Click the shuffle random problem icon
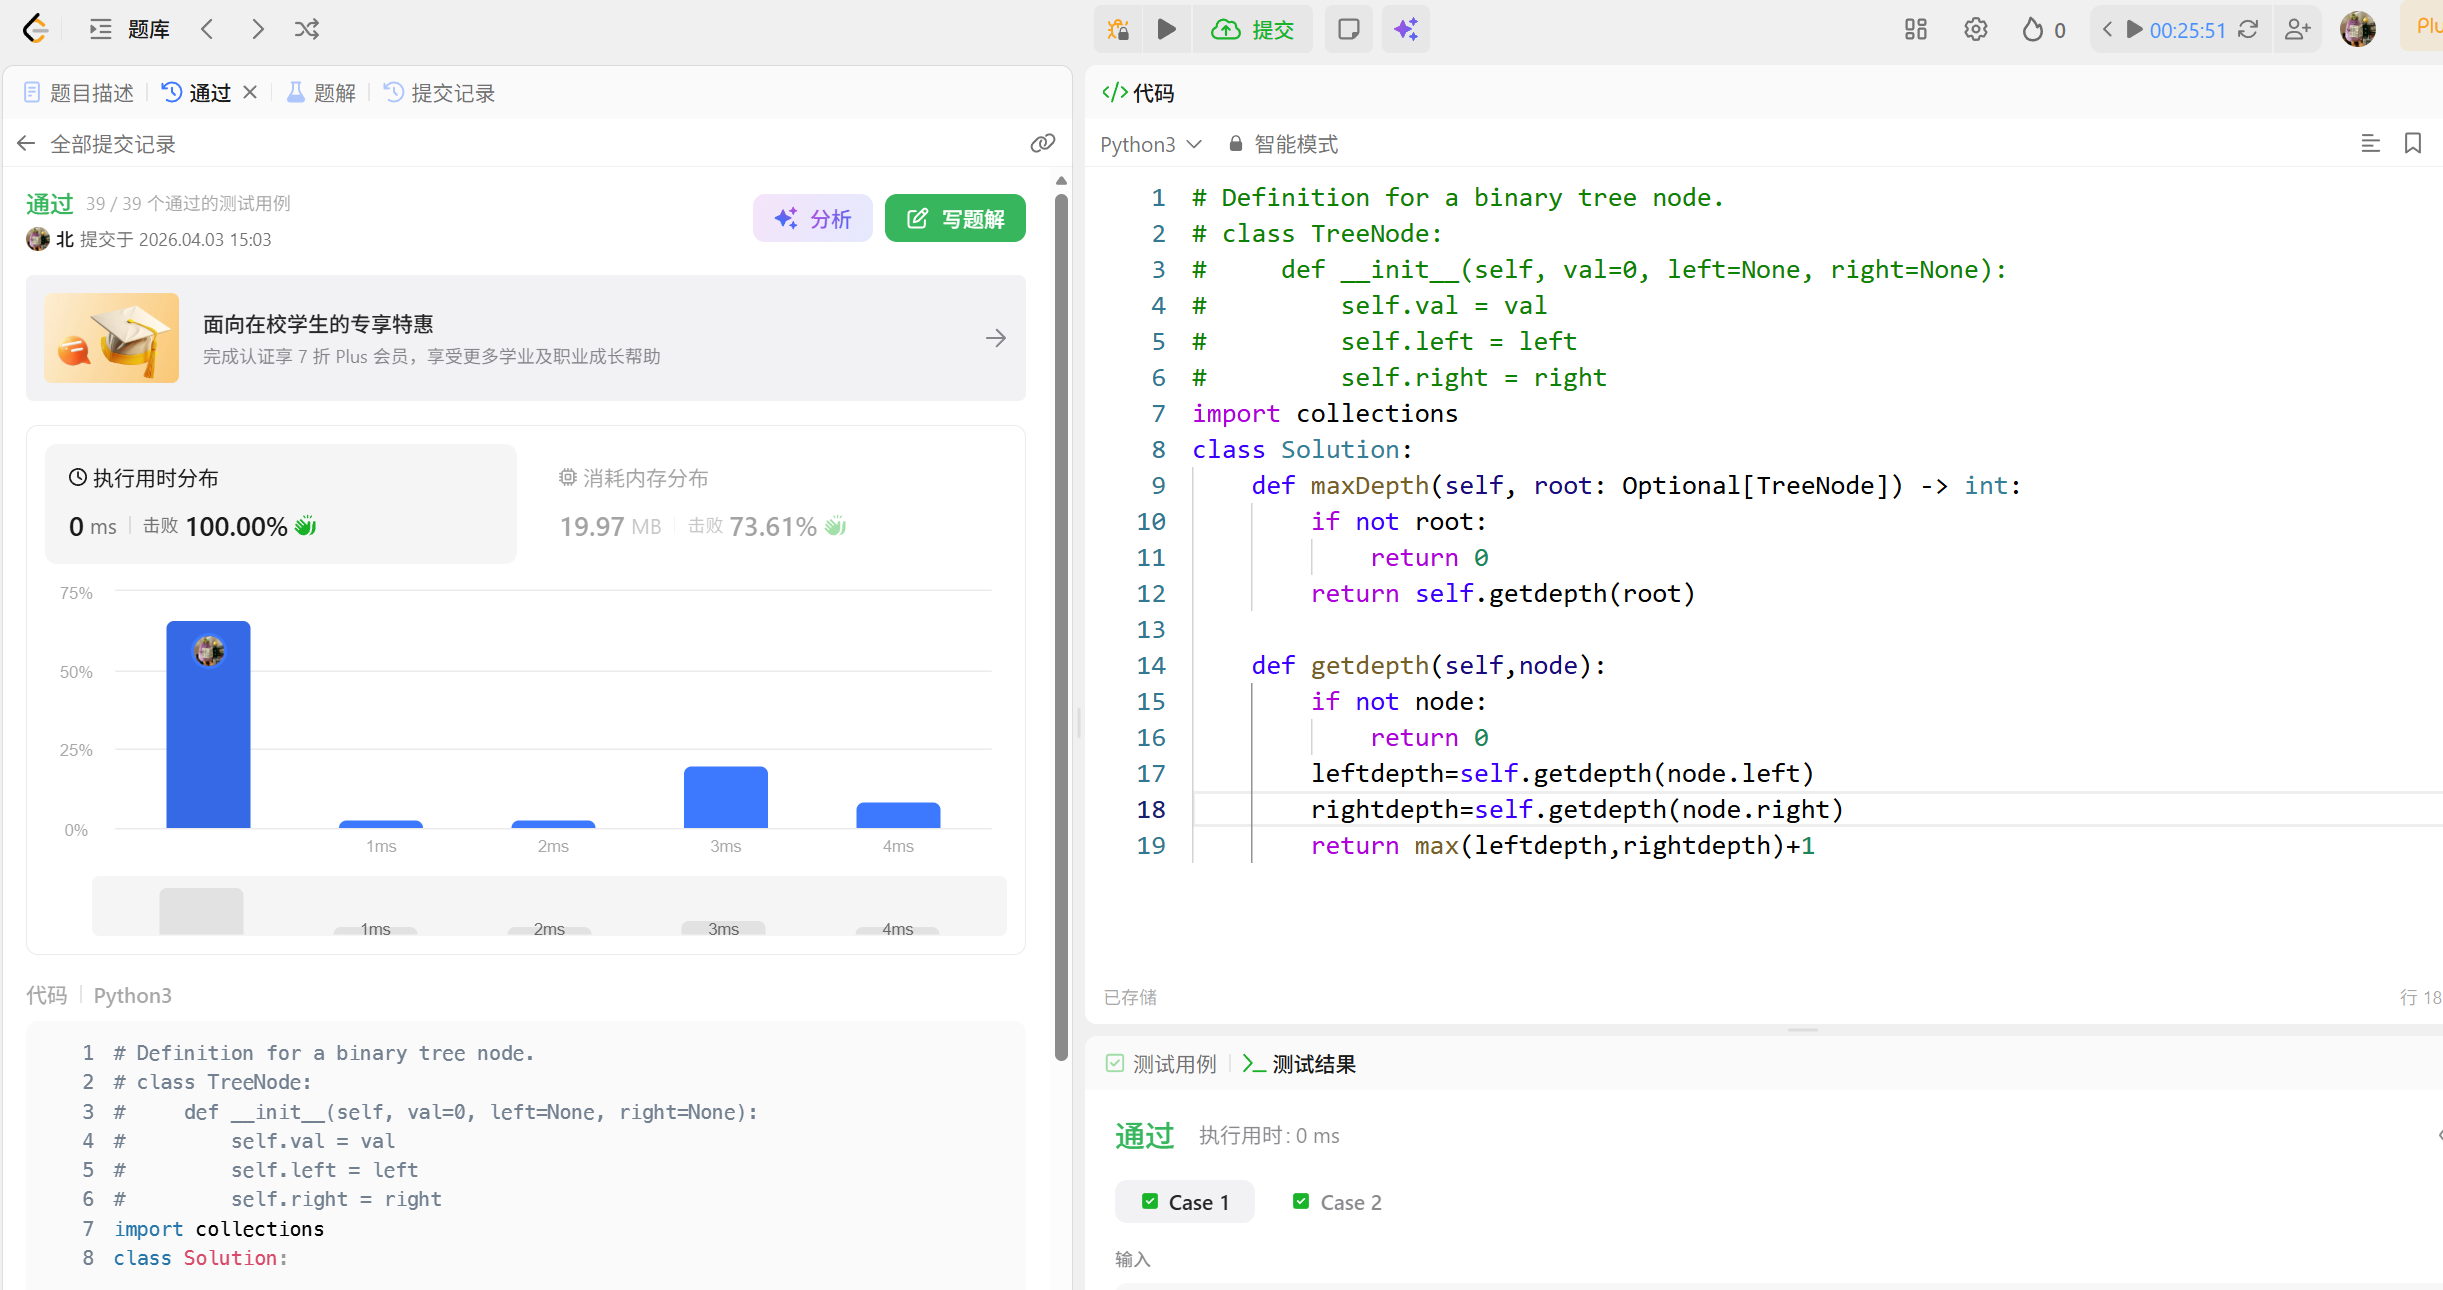 306,29
